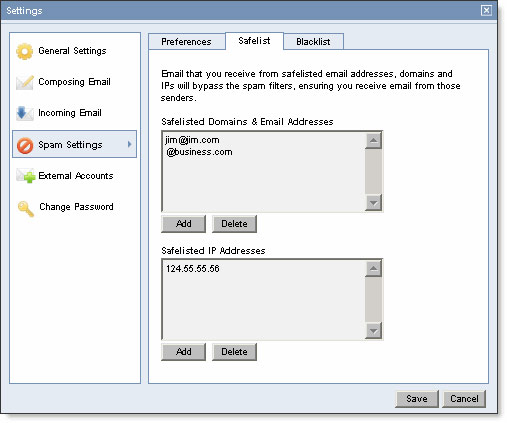Click the External Accounts envelope plus icon
This screenshot has height=423, width=507.
26,176
